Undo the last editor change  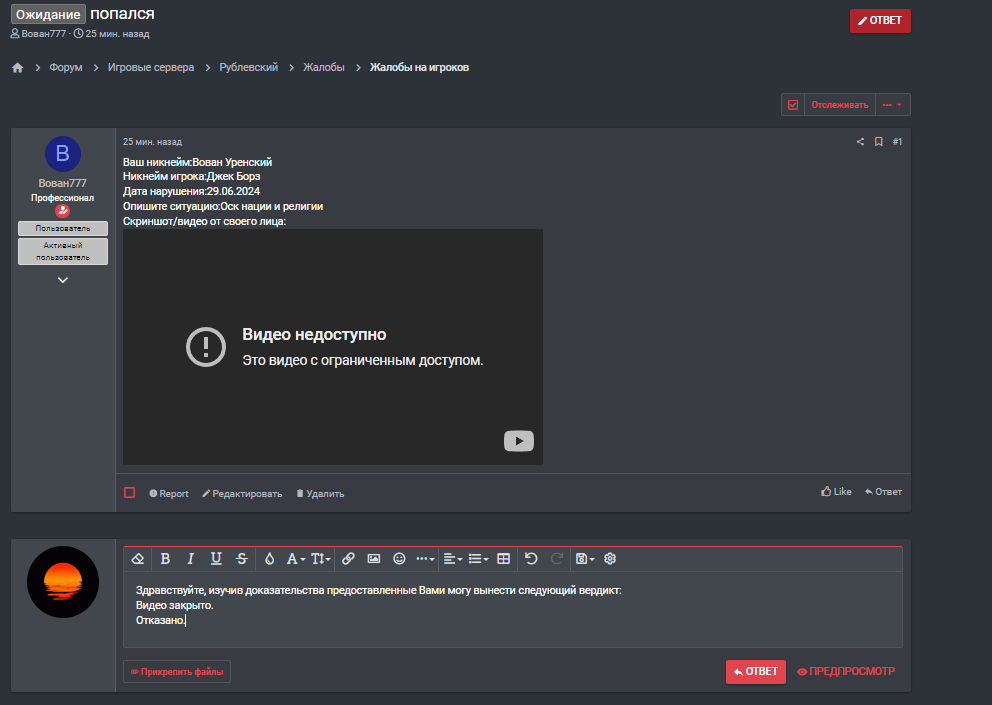click(531, 559)
